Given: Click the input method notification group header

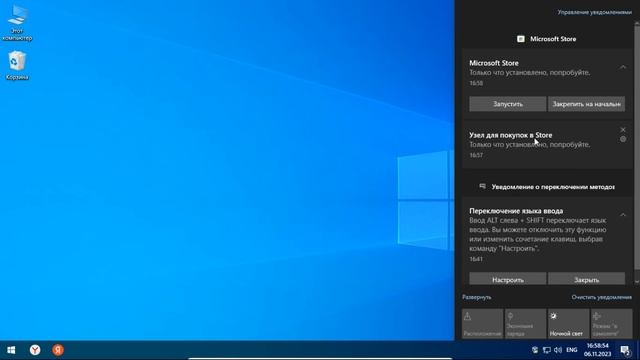Looking at the screenshot, I should (547, 187).
